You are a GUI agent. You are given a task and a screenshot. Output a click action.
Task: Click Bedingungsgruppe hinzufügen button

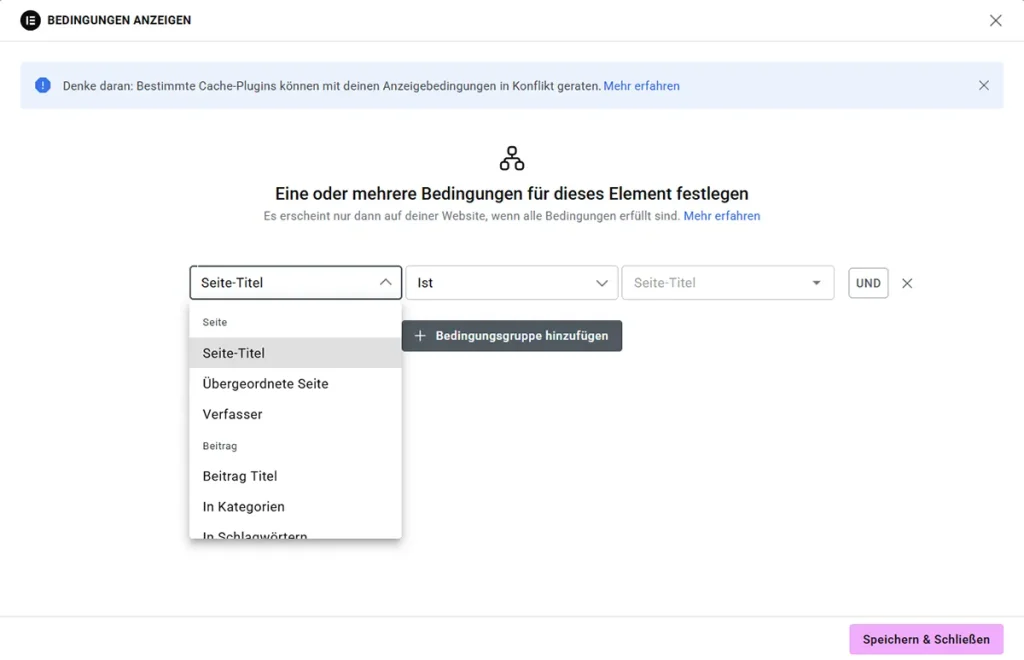512,336
